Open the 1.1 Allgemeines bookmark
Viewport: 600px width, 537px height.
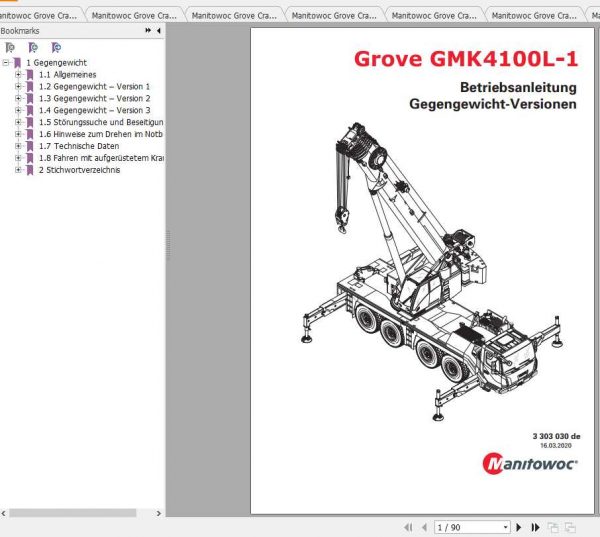click(67, 75)
